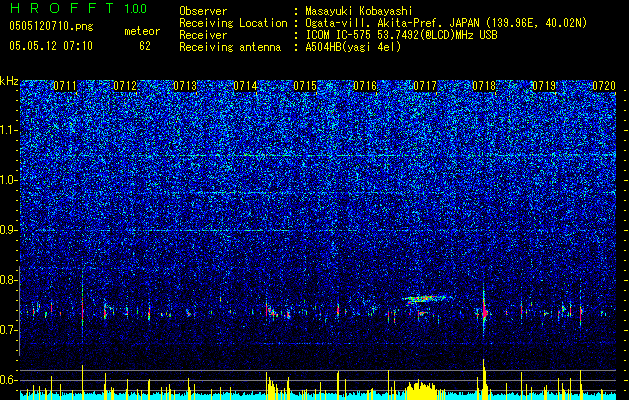
Task: Click the strong red echo burst at 0718
Action: (485, 311)
